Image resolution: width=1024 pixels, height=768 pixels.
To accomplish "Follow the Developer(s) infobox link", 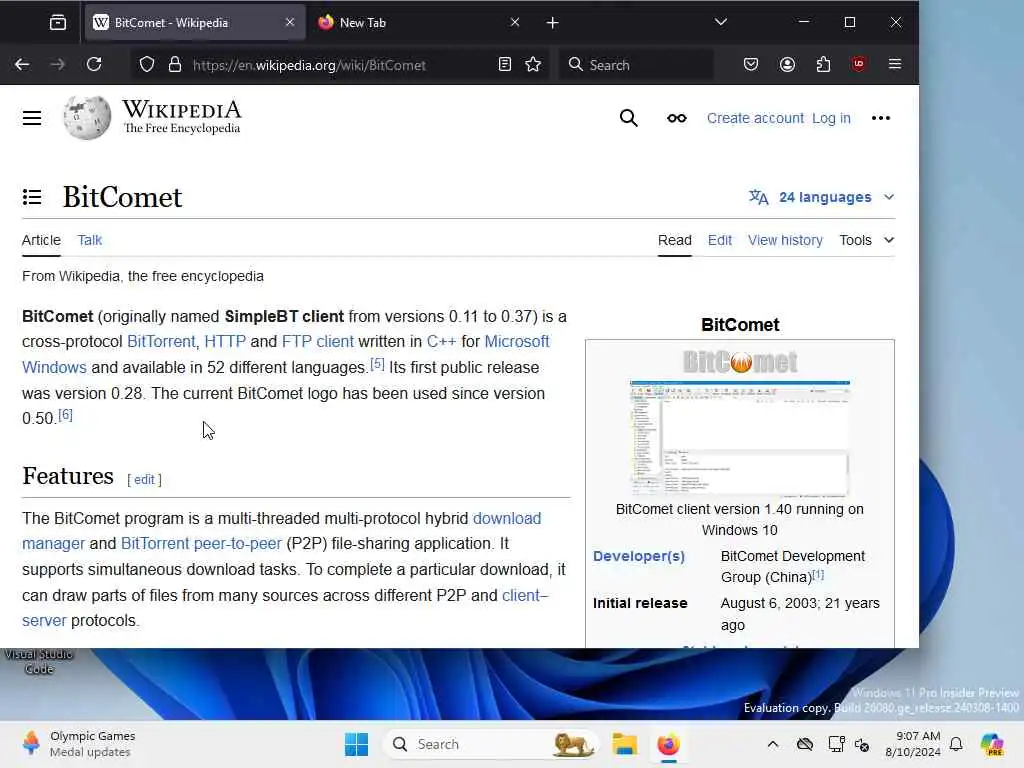I will [x=639, y=556].
